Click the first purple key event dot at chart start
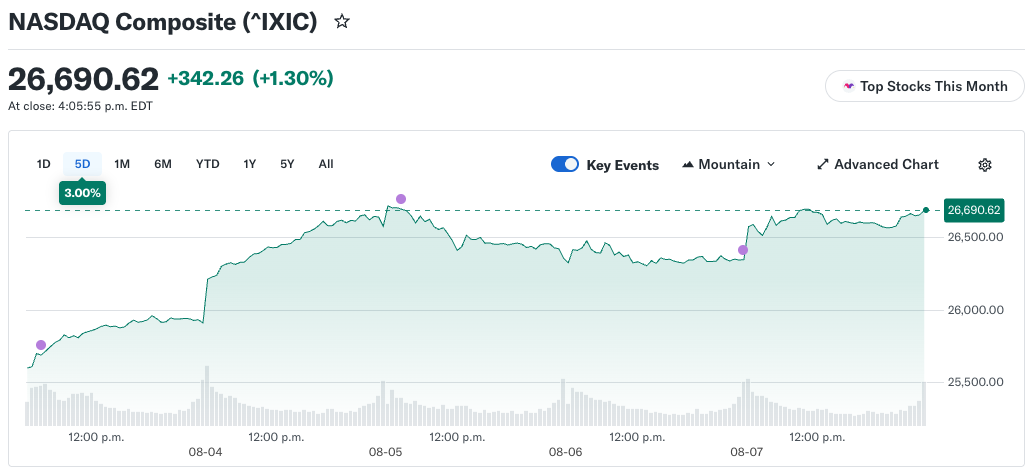The image size is (1035, 473). click(x=41, y=345)
